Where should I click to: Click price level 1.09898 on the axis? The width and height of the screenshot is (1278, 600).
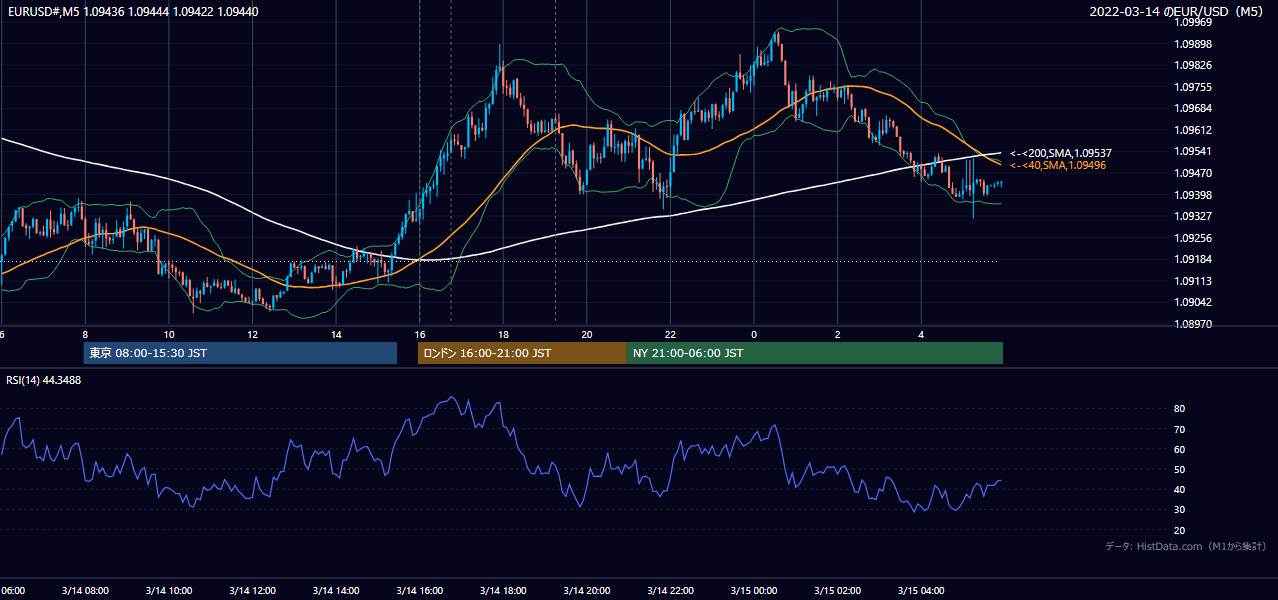coord(1194,44)
